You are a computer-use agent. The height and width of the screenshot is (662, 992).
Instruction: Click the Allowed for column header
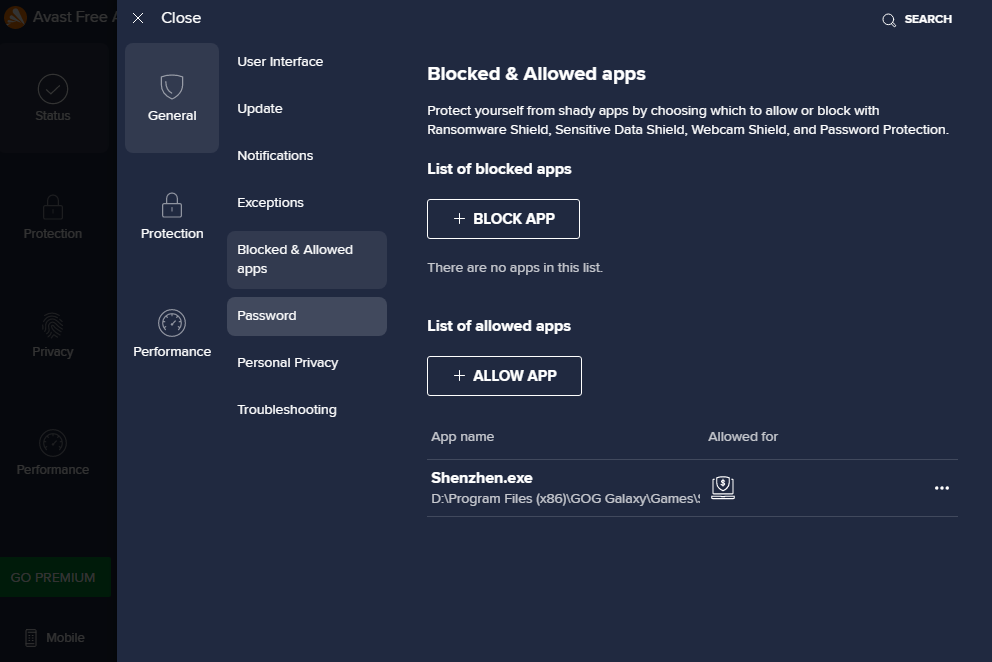(x=743, y=437)
